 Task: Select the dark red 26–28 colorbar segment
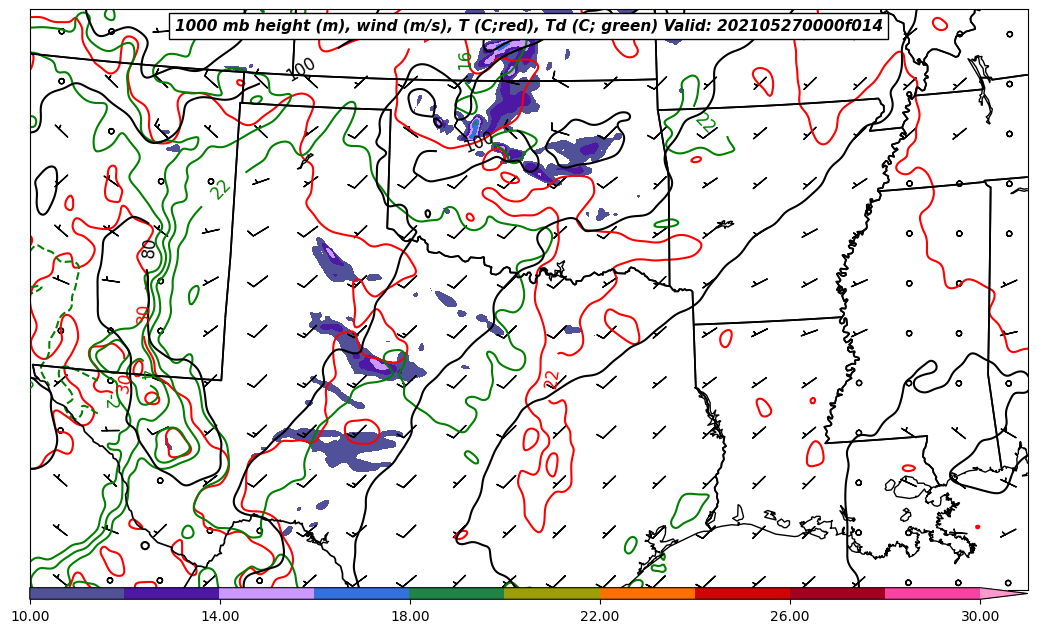pos(837,593)
